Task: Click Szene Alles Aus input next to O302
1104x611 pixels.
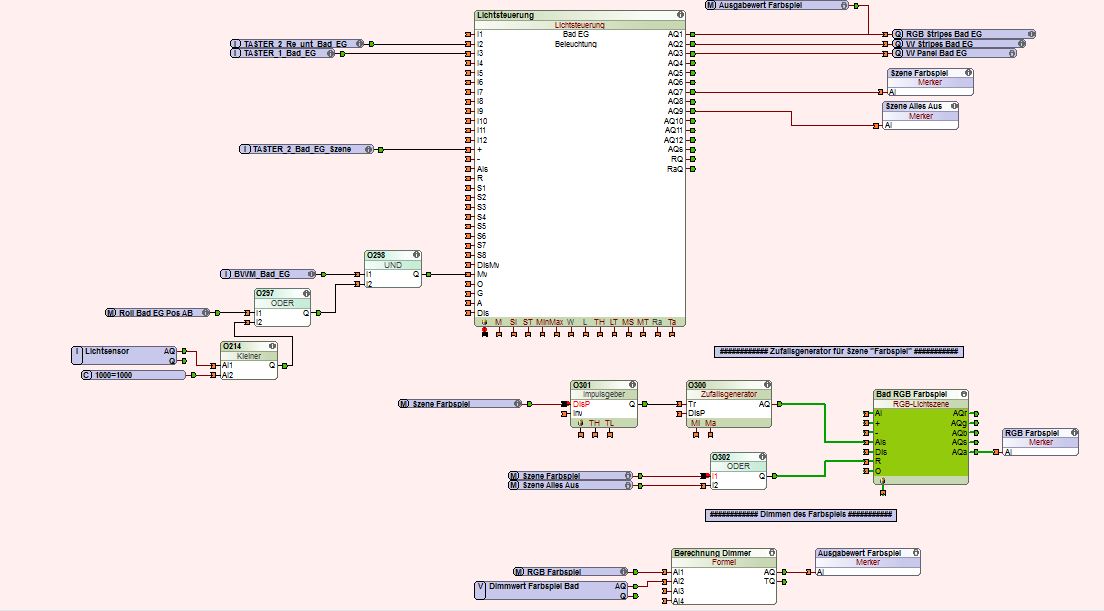Action: tap(571, 485)
